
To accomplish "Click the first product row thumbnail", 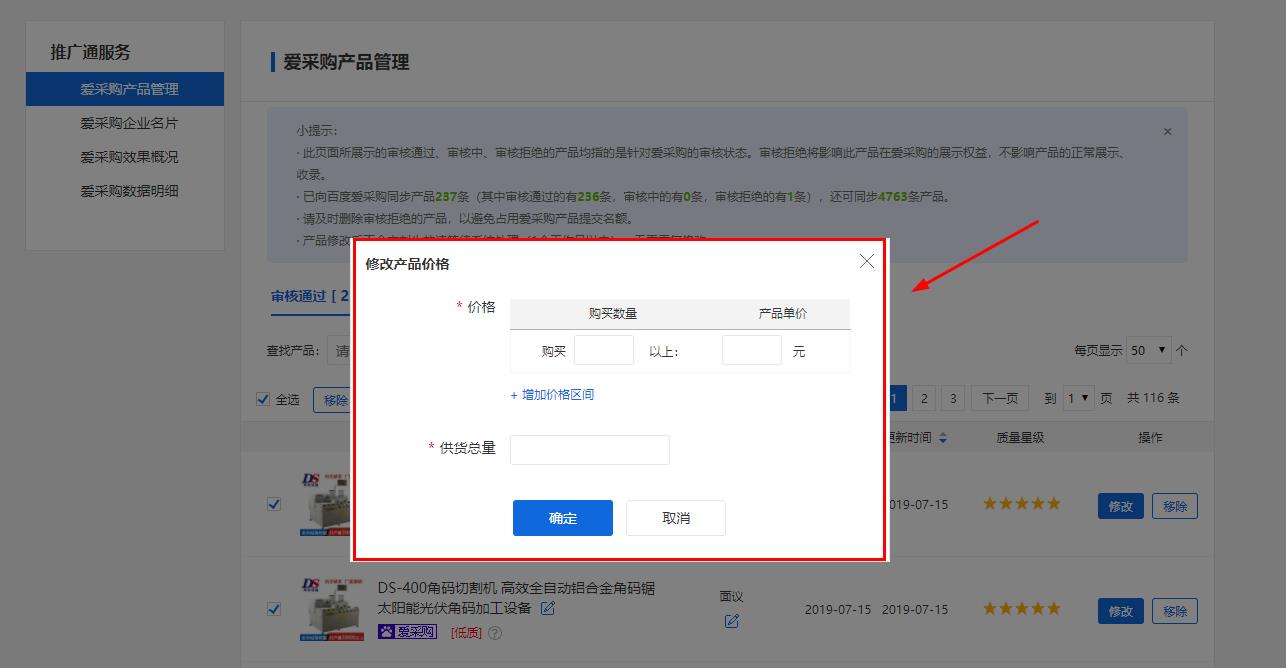I will pos(324,505).
